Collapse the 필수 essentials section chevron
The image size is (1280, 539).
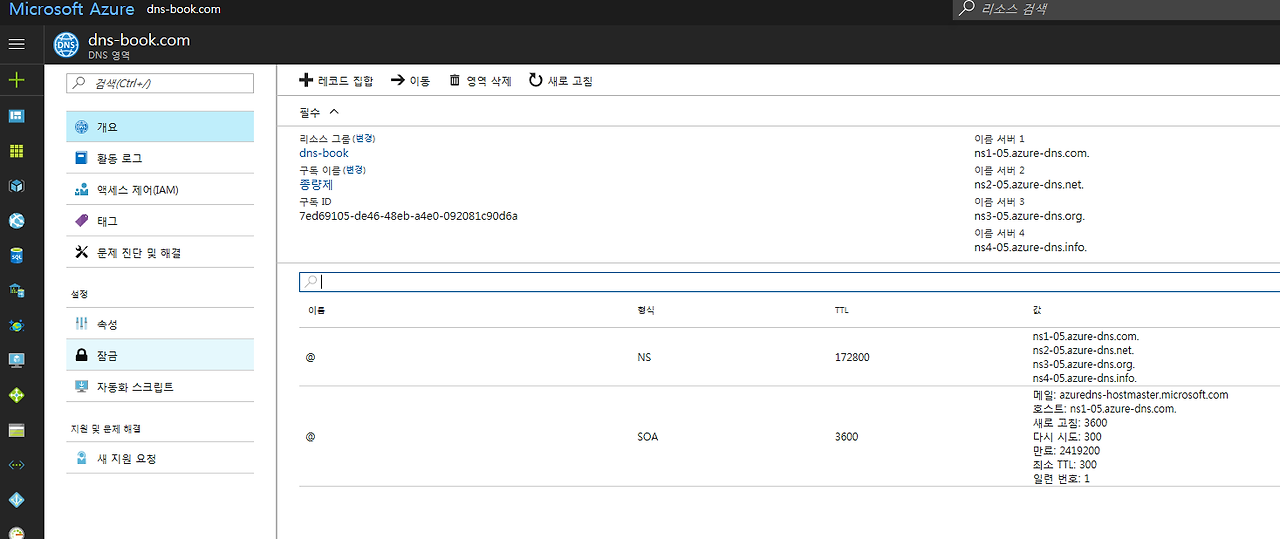(334, 112)
